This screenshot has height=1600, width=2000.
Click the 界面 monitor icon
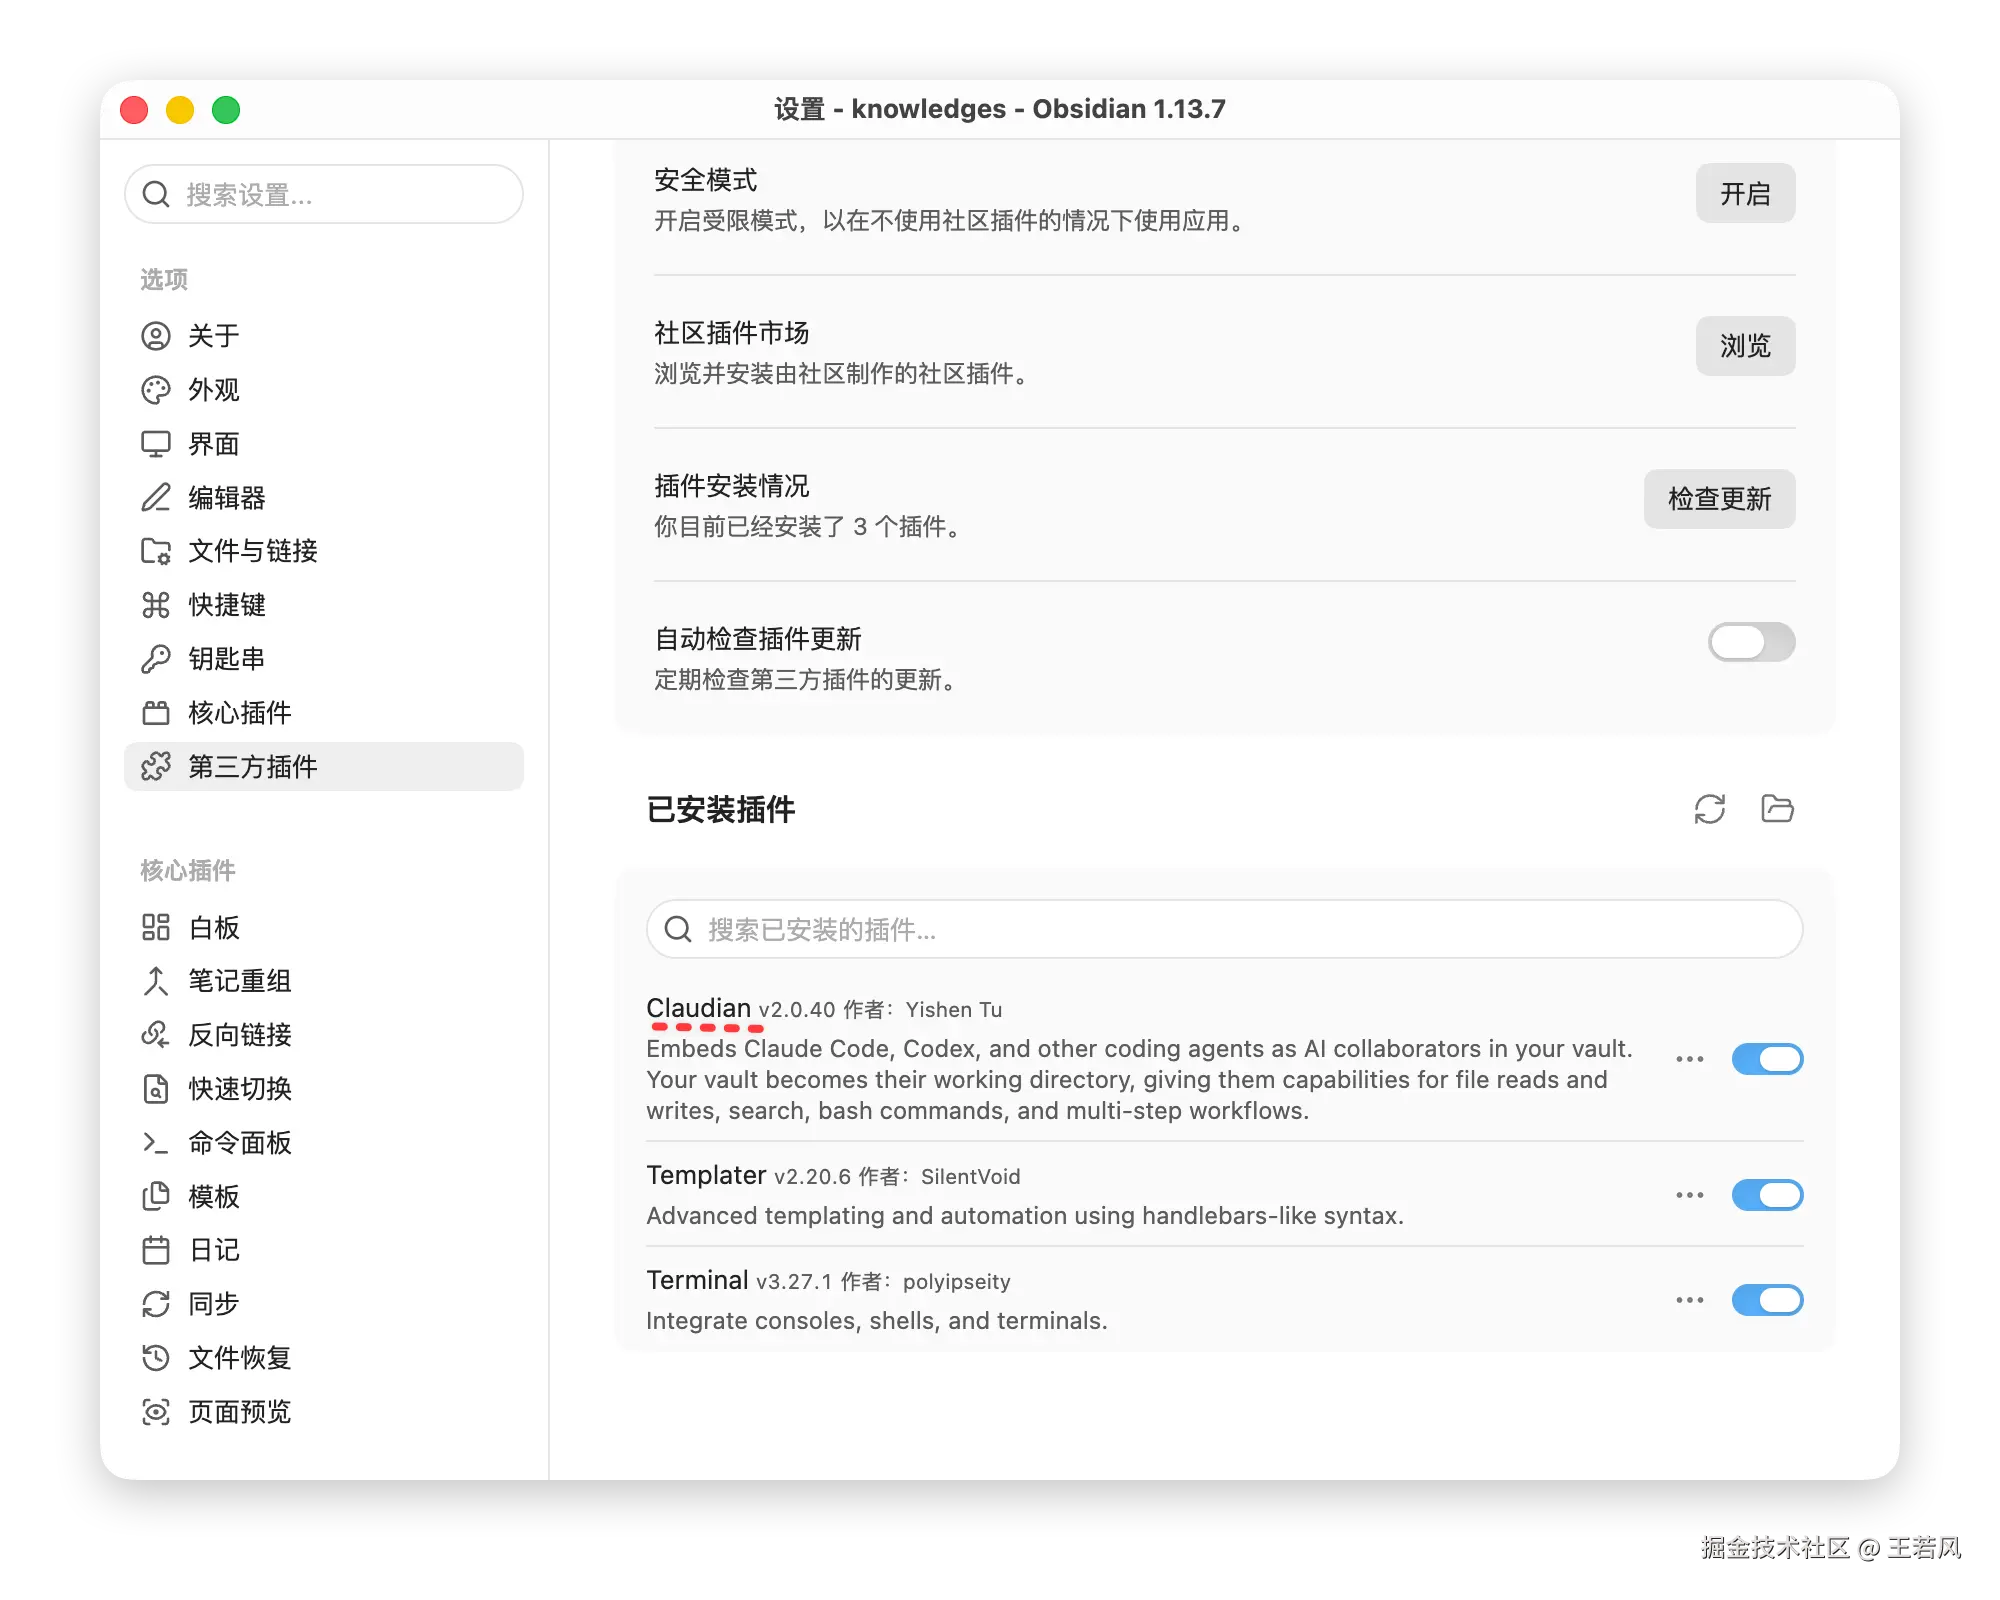[156, 444]
